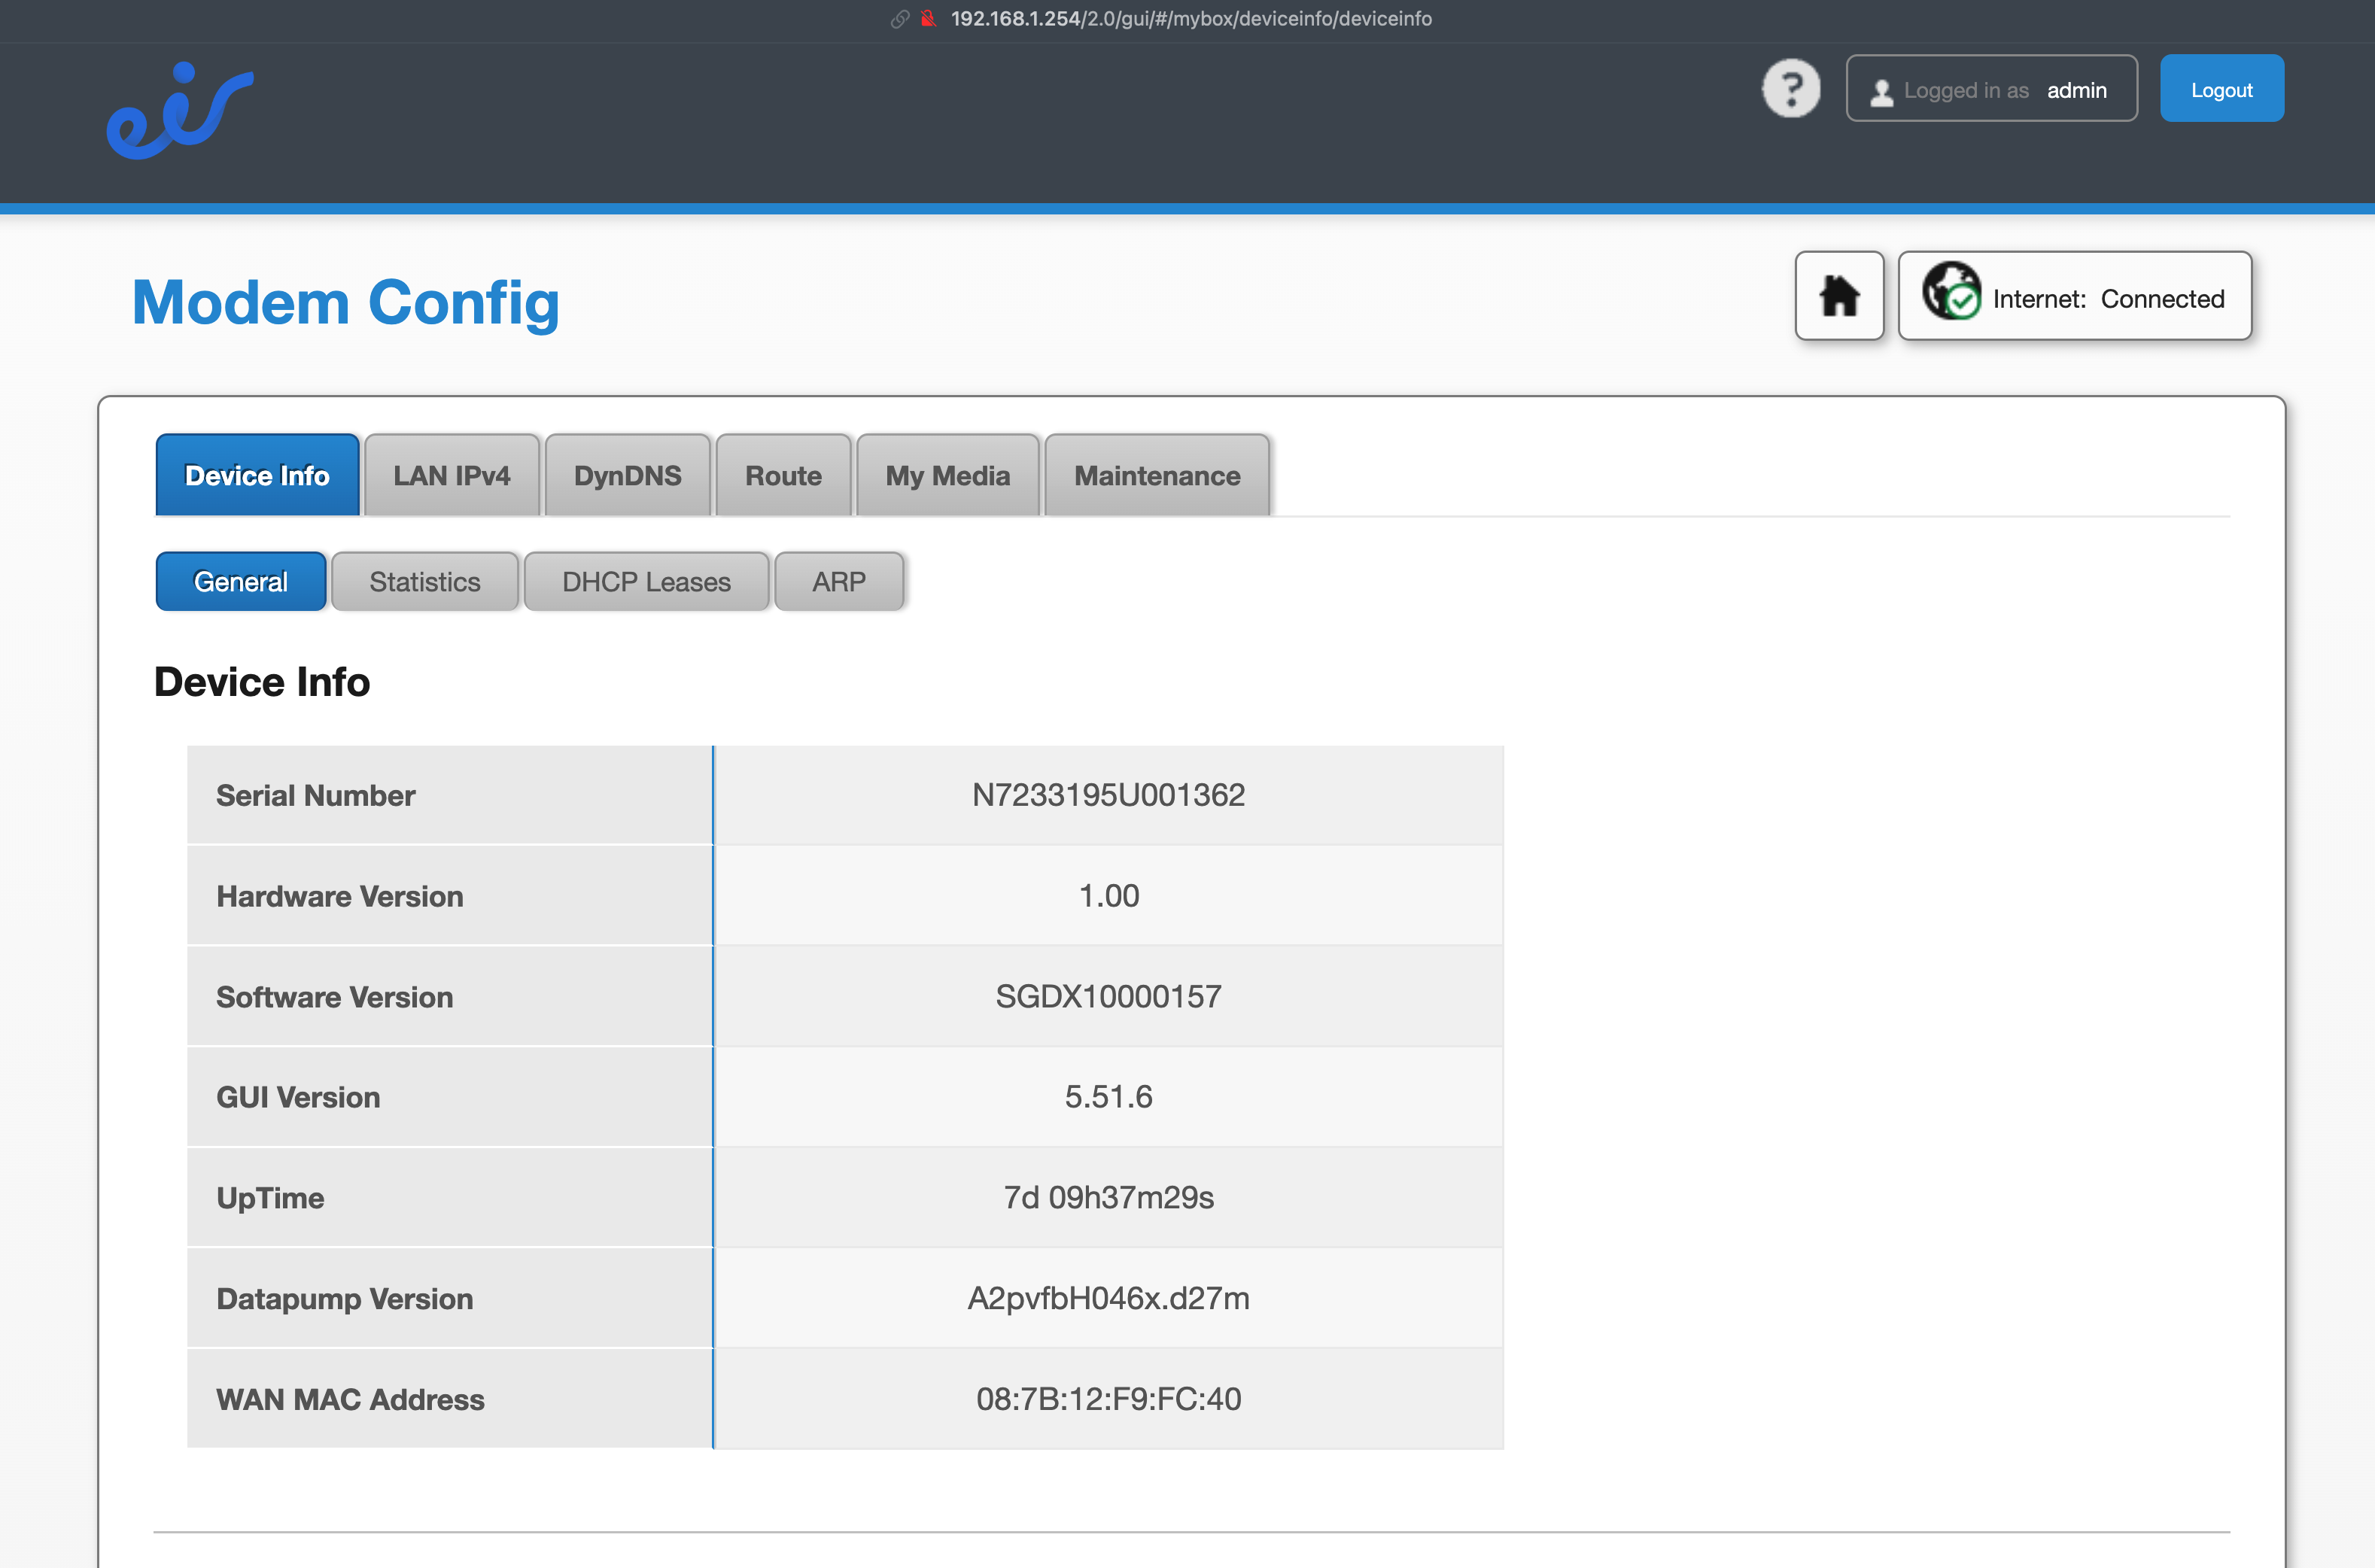This screenshot has width=2375, height=1568.
Task: Click the URL 192.168.1.254 address field
Action: 1191,19
